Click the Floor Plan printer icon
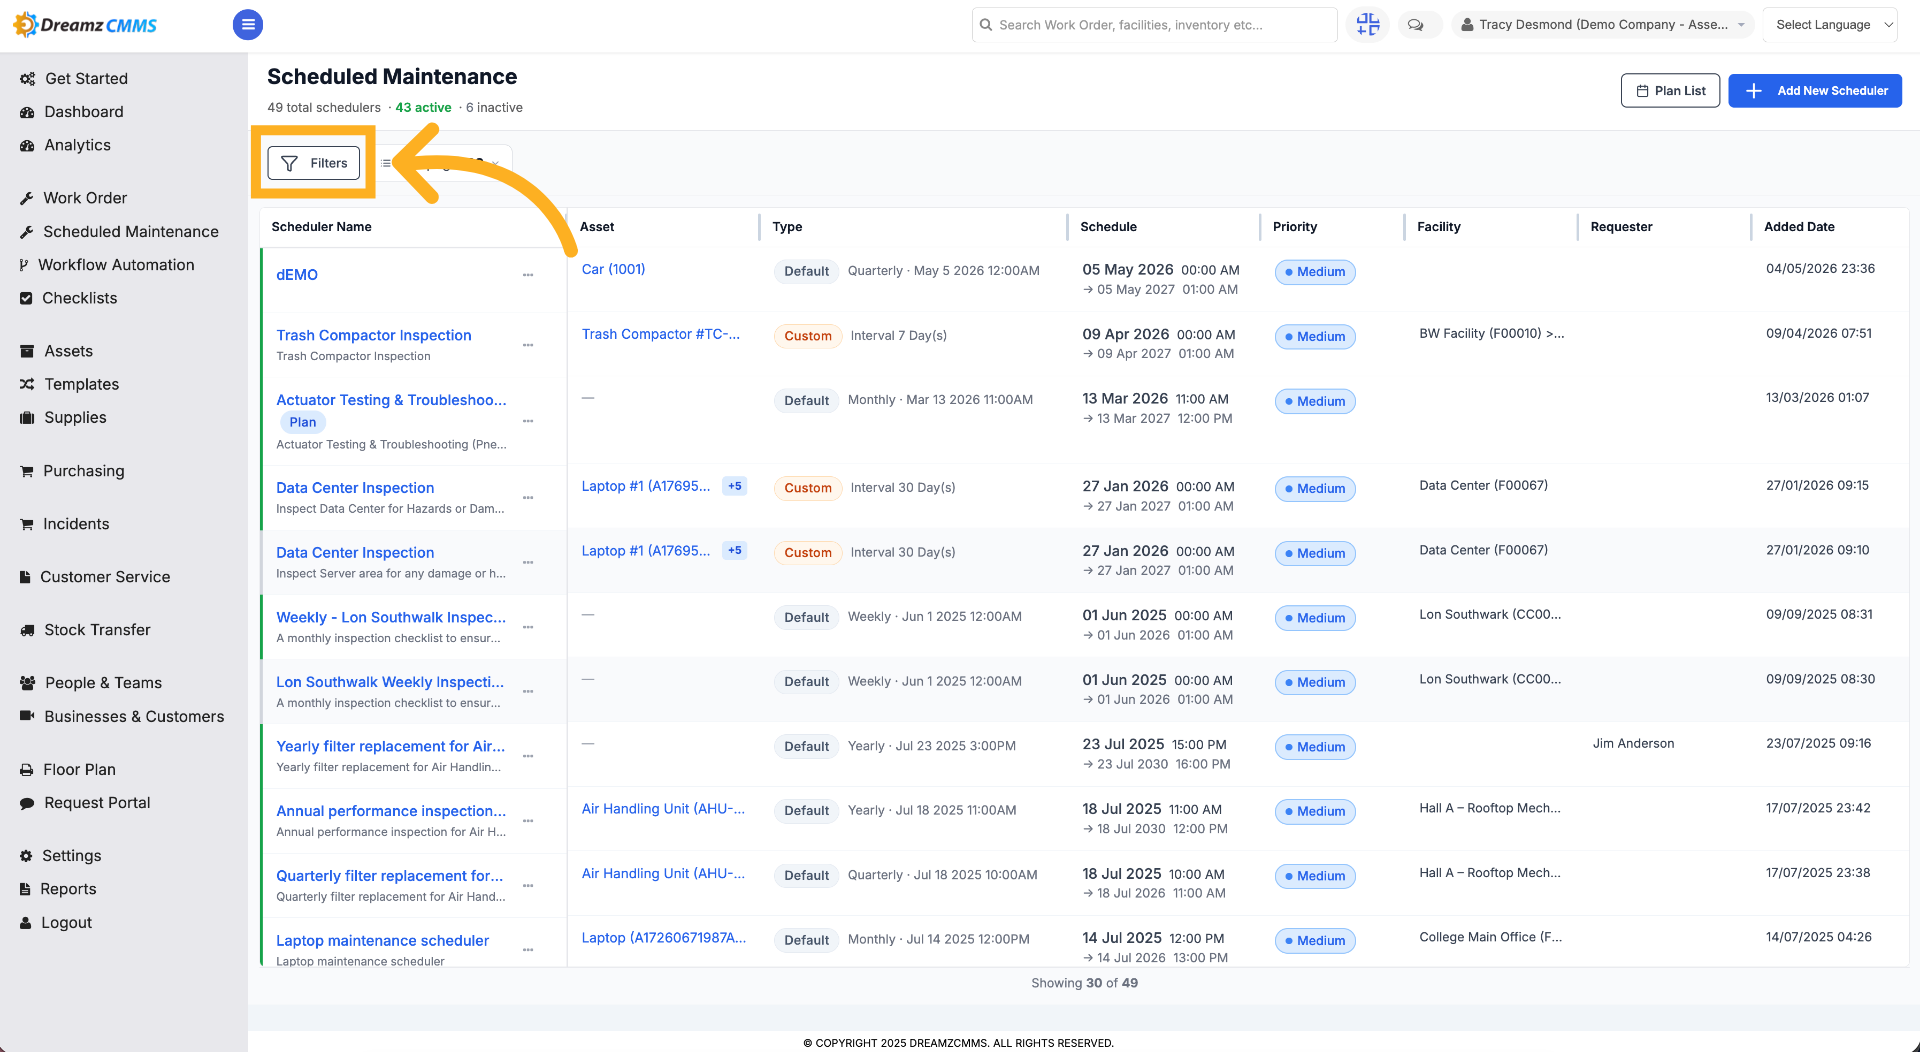Viewport: 1920px width, 1052px height. coord(27,770)
